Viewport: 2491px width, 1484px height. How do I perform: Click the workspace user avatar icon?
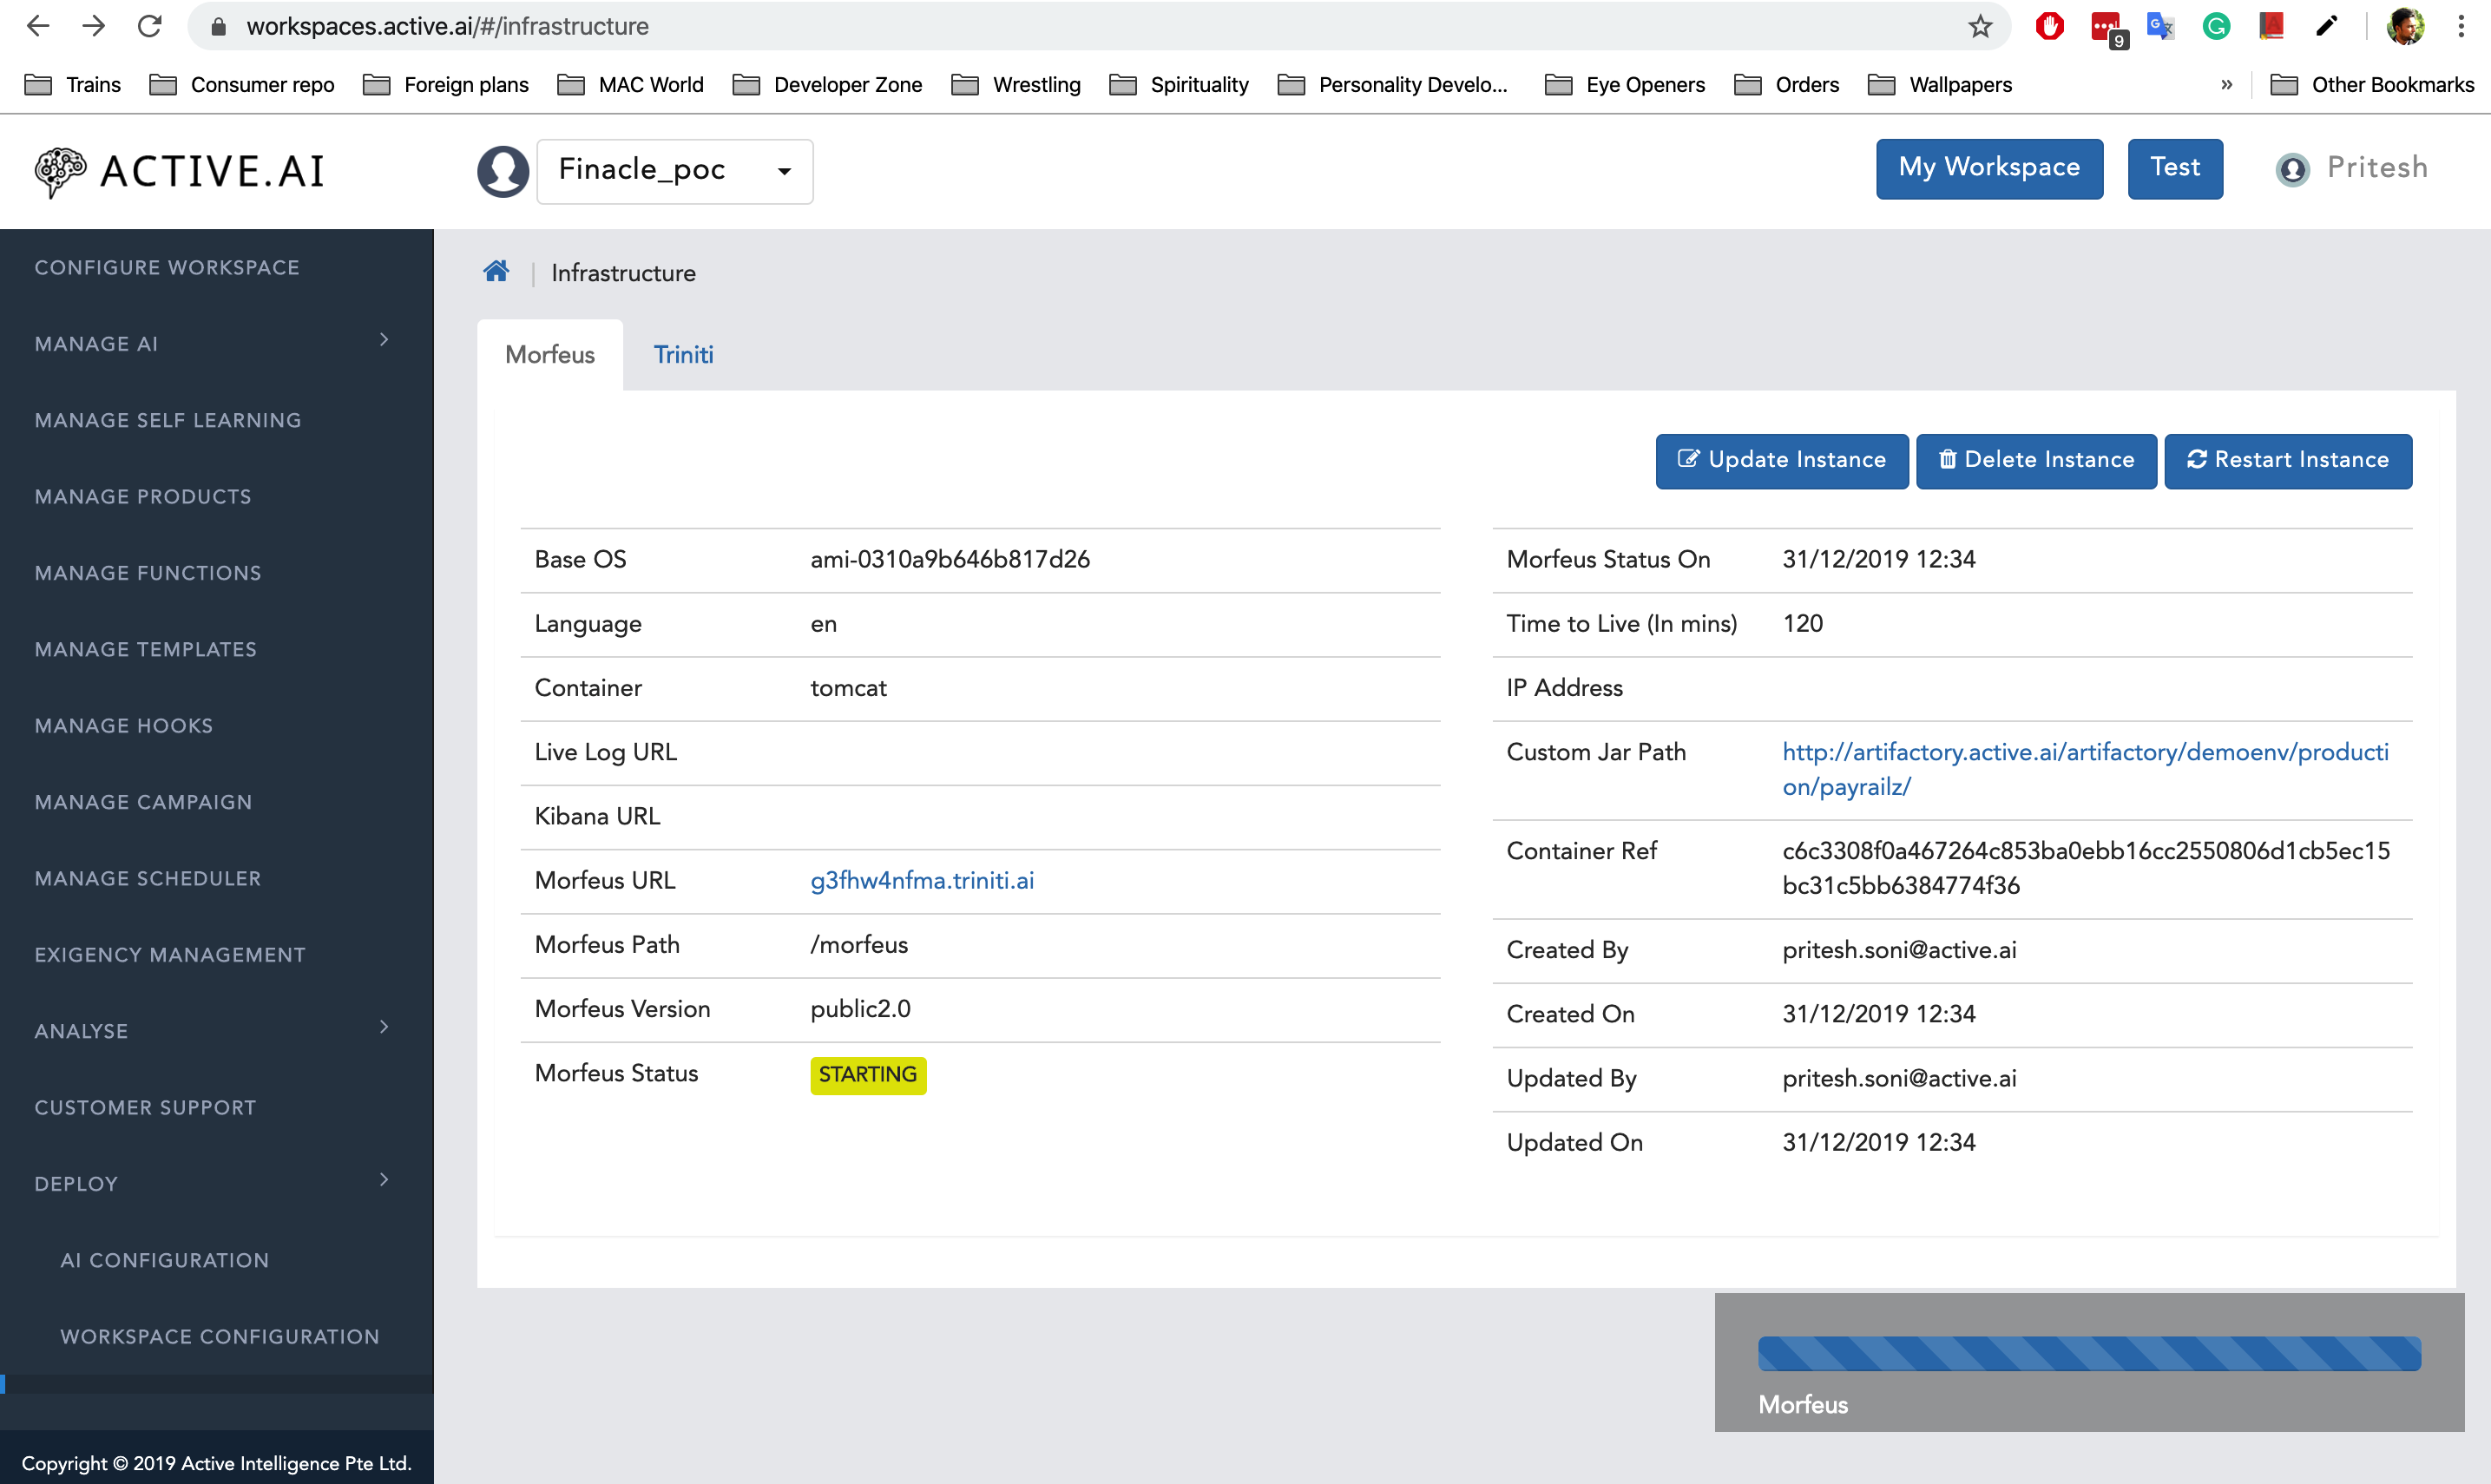pyautogui.click(x=503, y=171)
